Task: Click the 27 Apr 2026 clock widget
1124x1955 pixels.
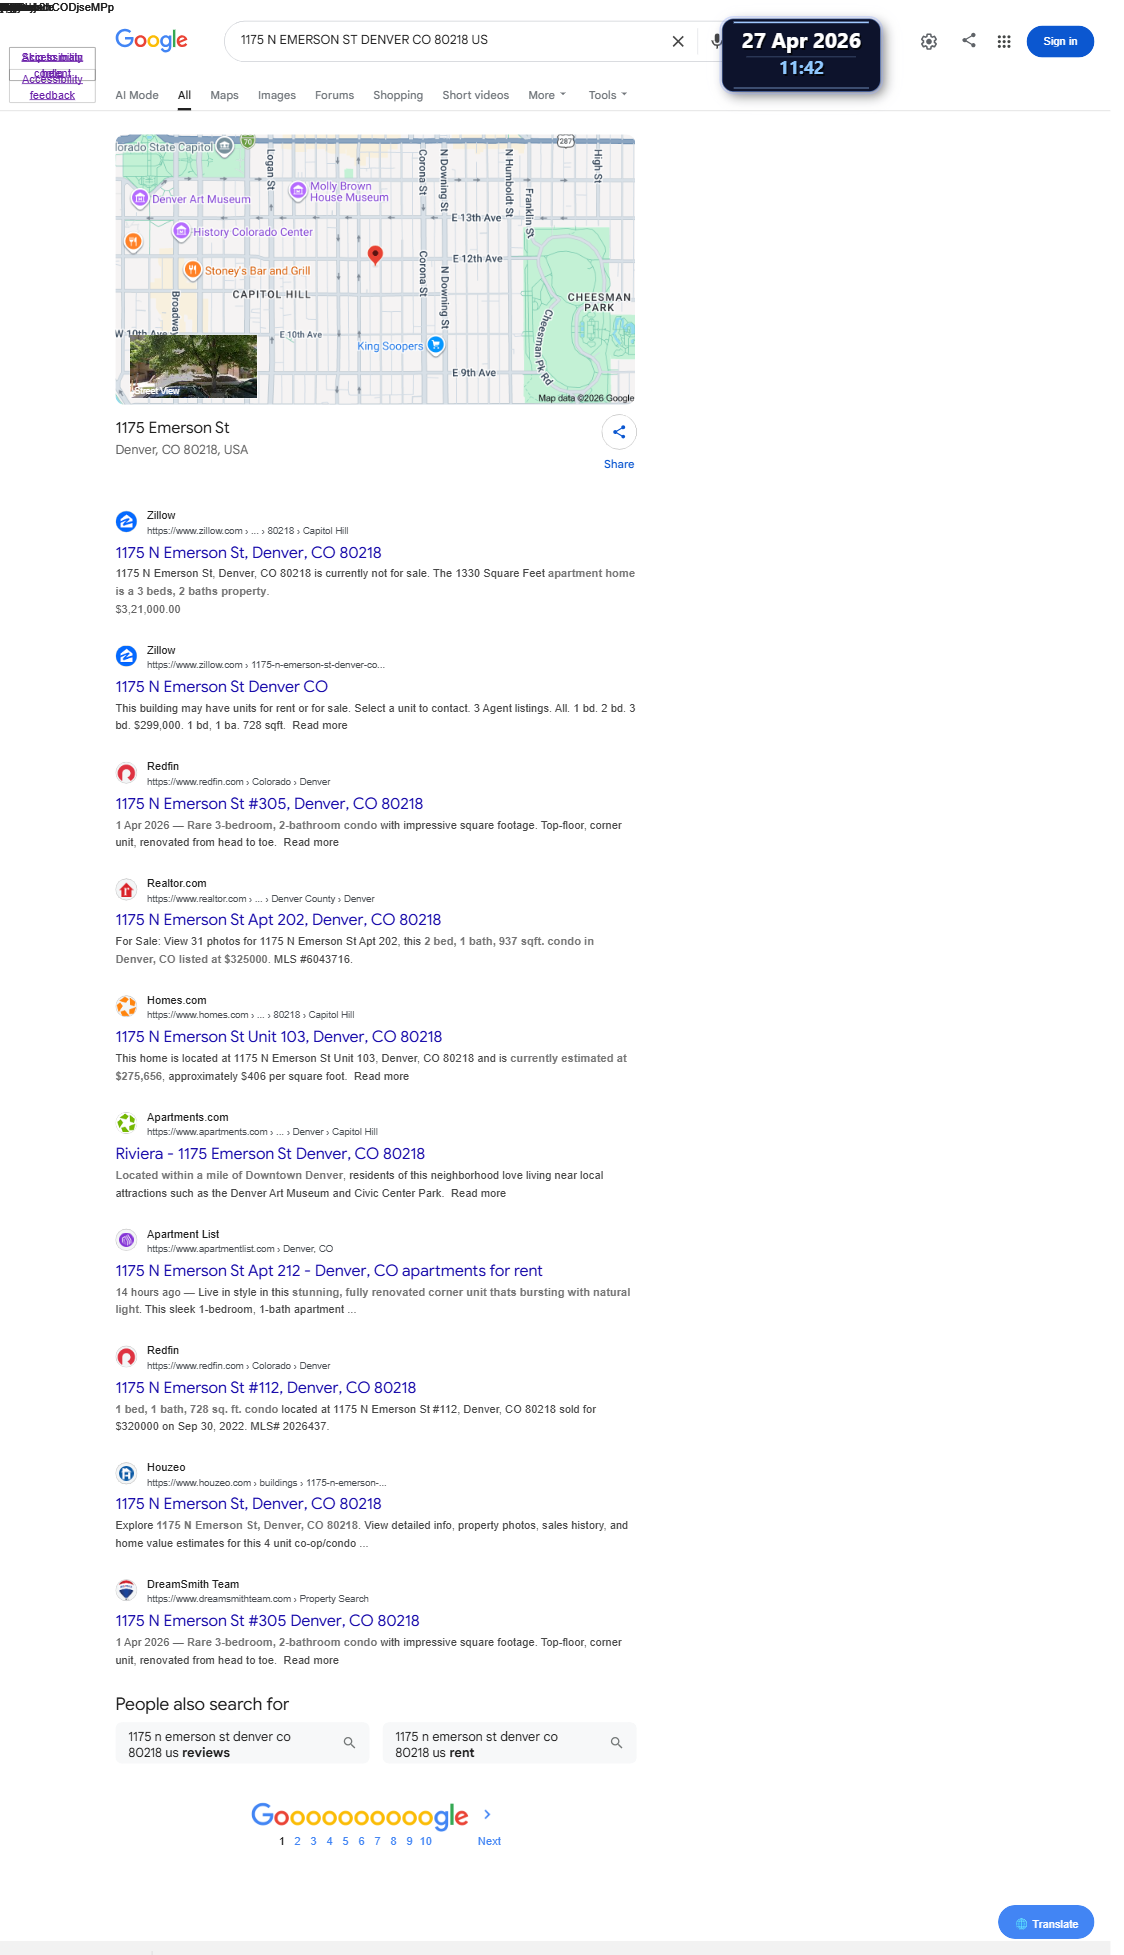Action: click(801, 55)
